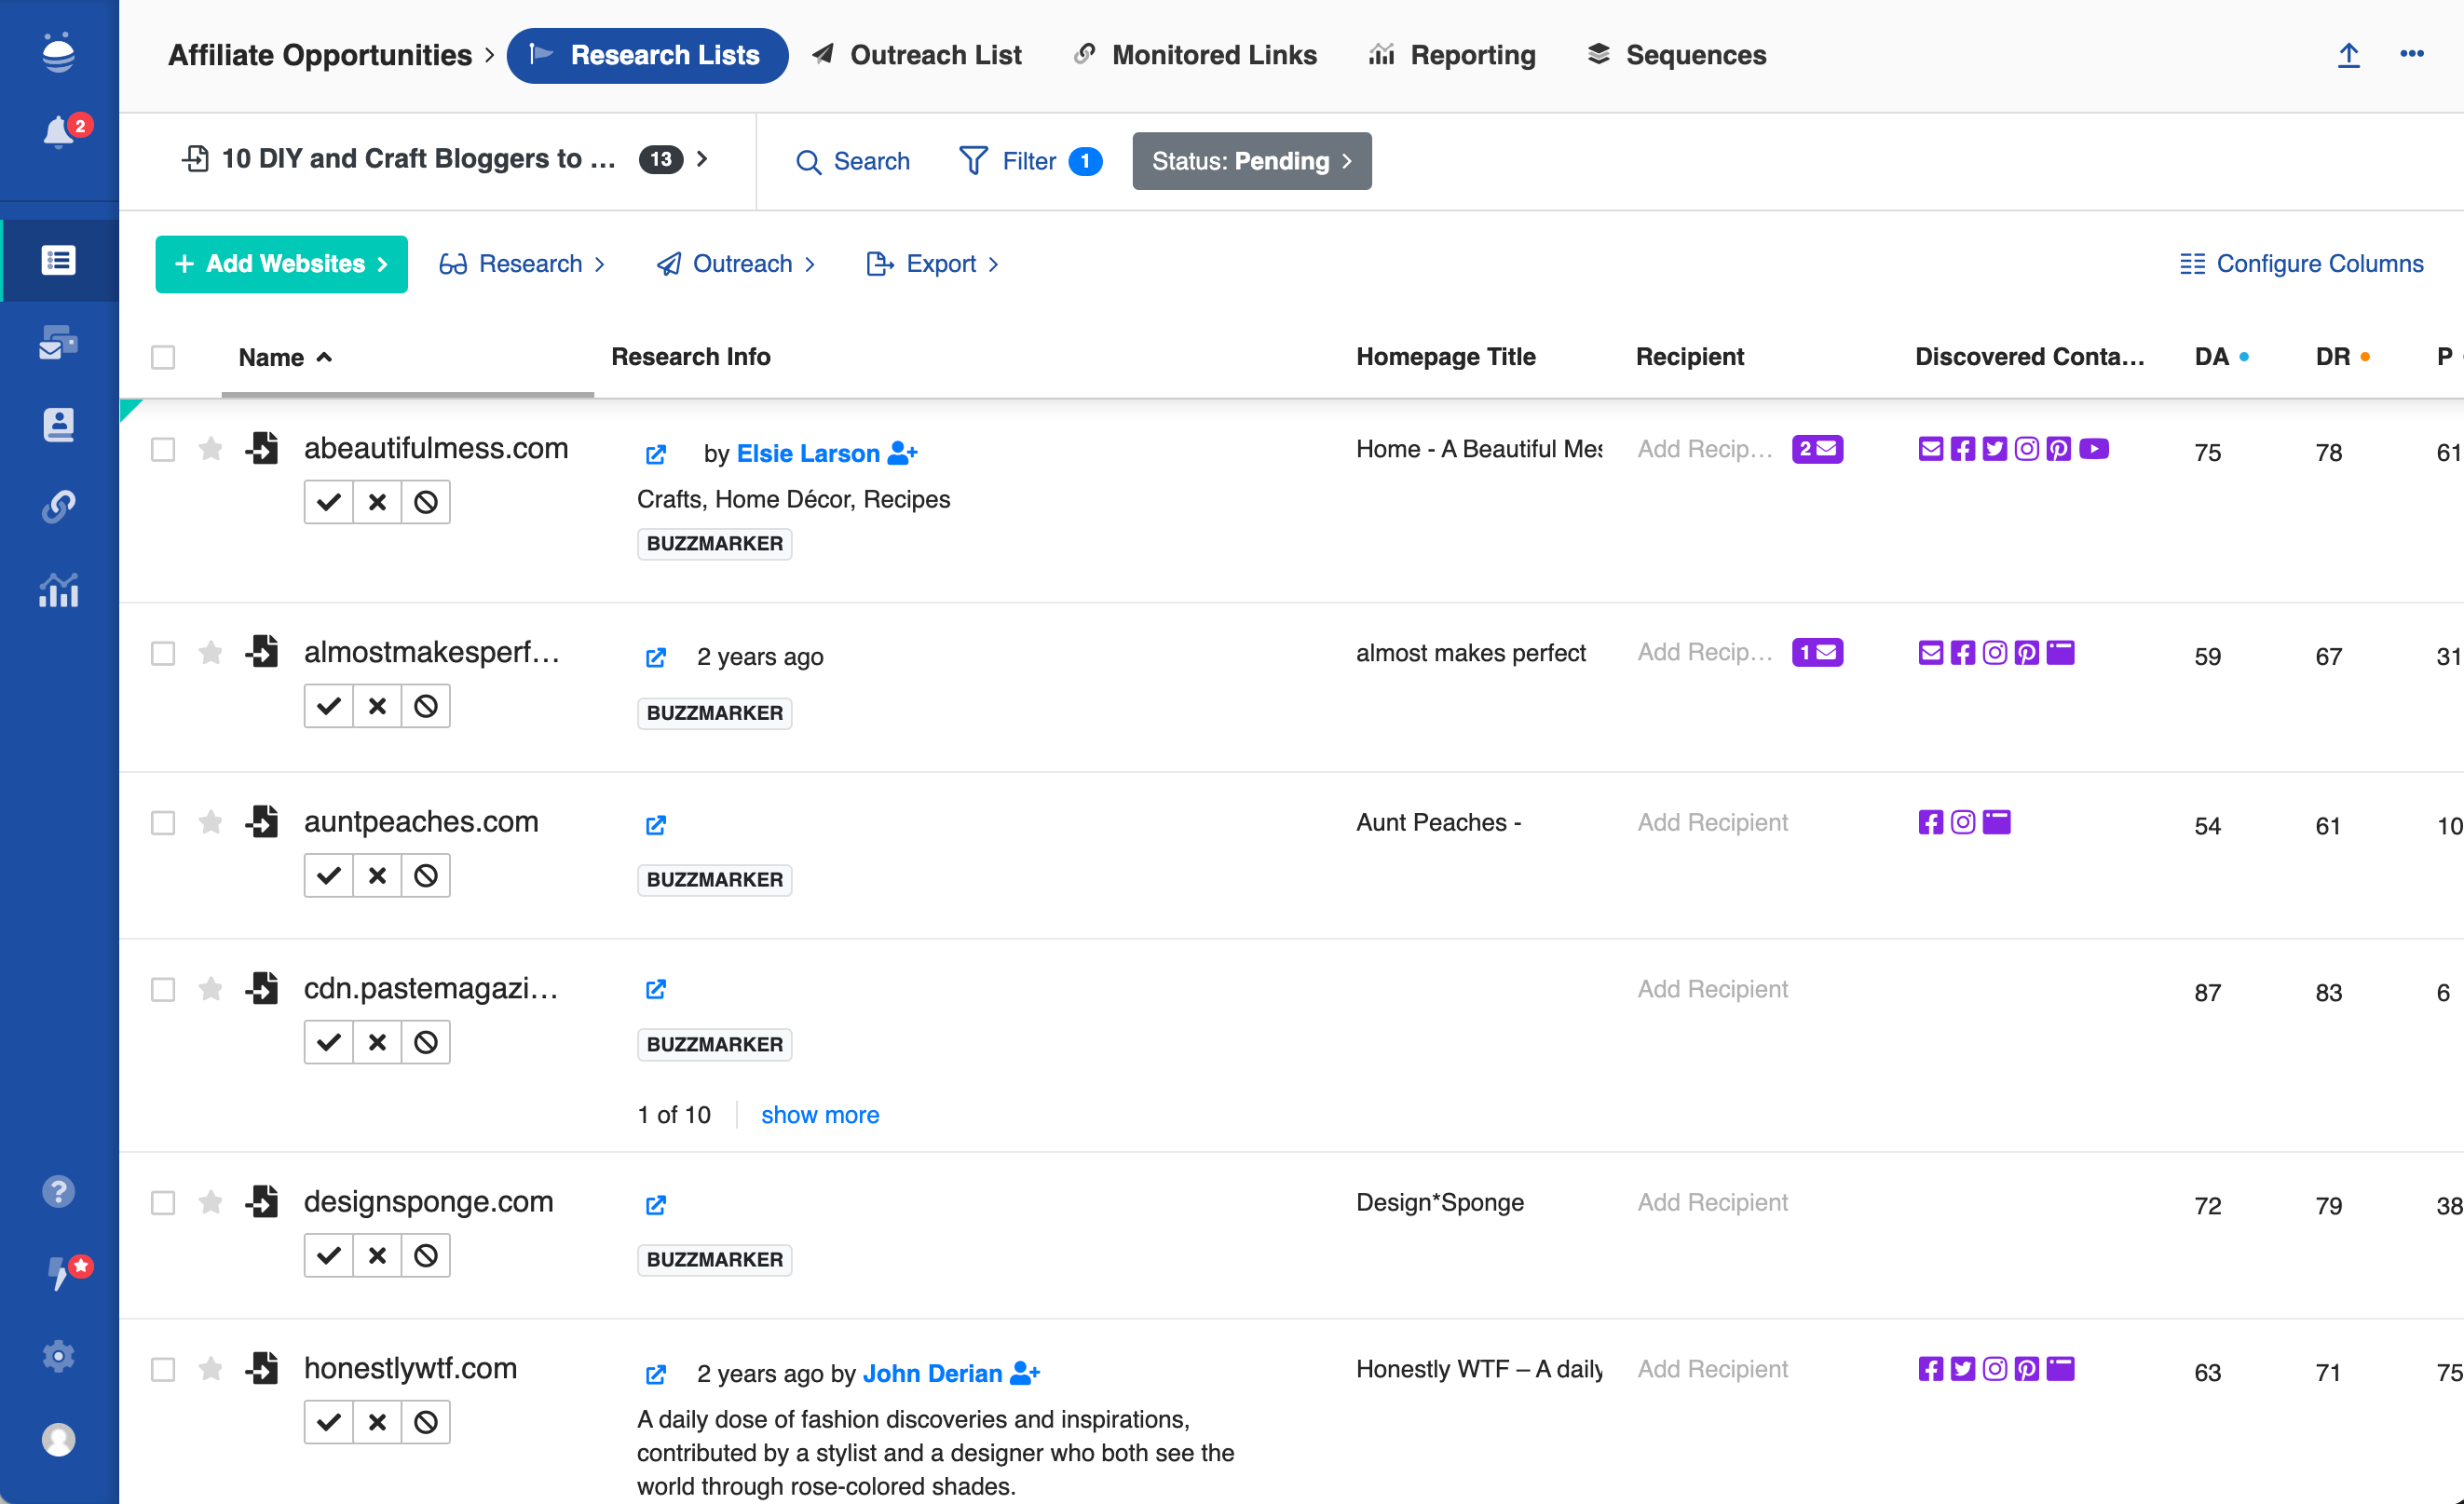Approve abeautifulmess.com with the checkmark icon
Image resolution: width=2464 pixels, height=1504 pixels.
click(328, 502)
